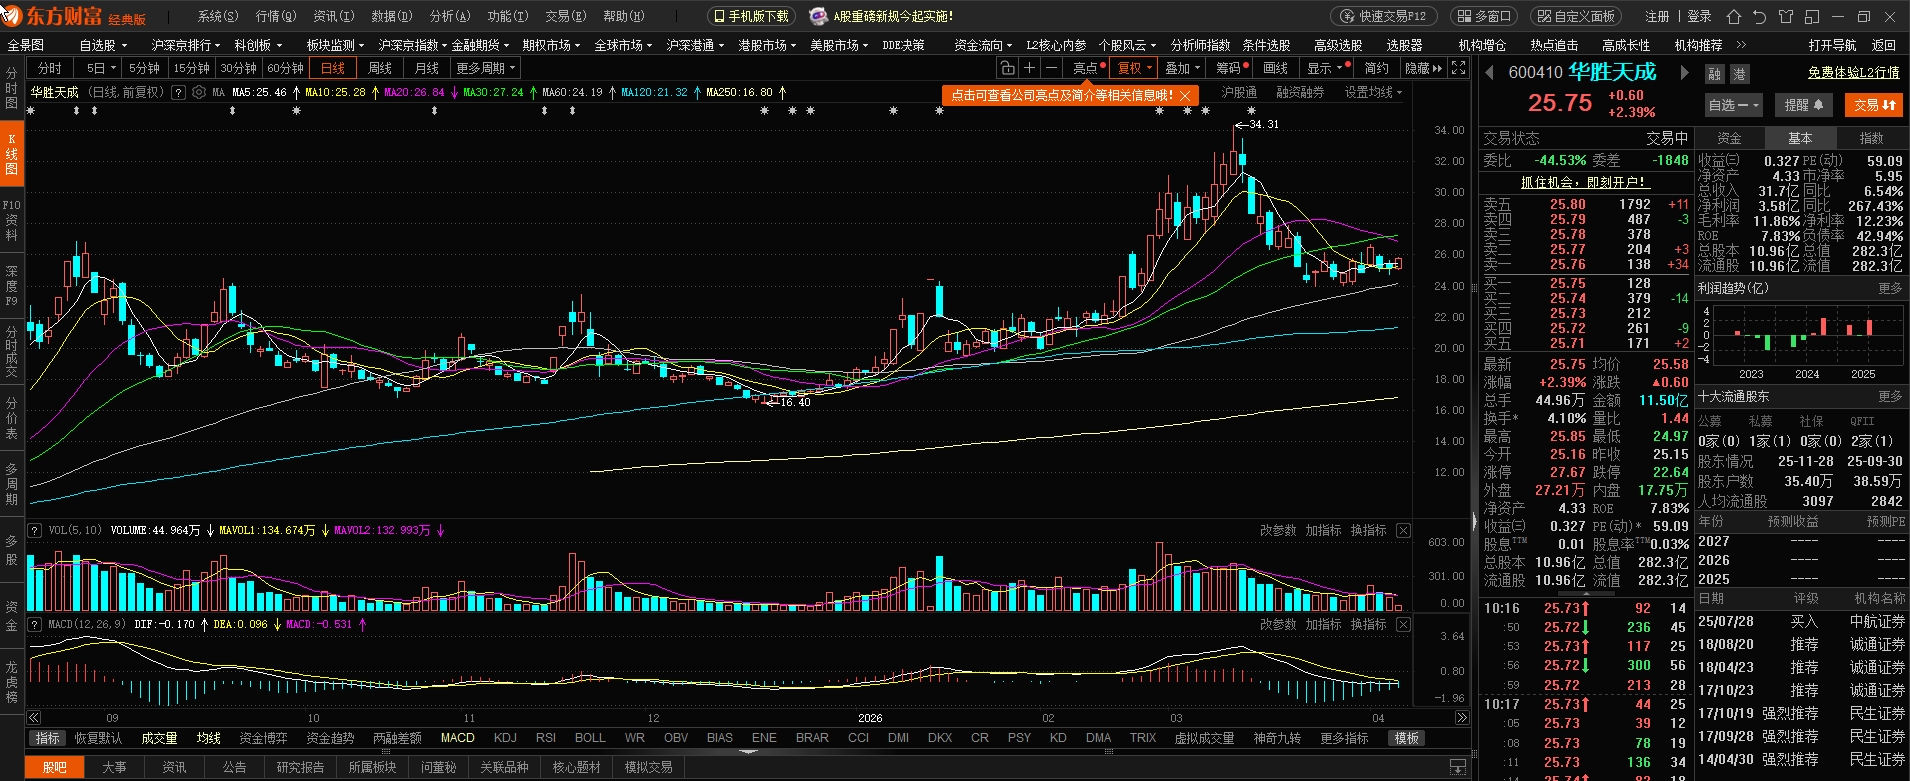The width and height of the screenshot is (1910, 781).
Task: Go to next stock arrow
Action: coord(1684,73)
